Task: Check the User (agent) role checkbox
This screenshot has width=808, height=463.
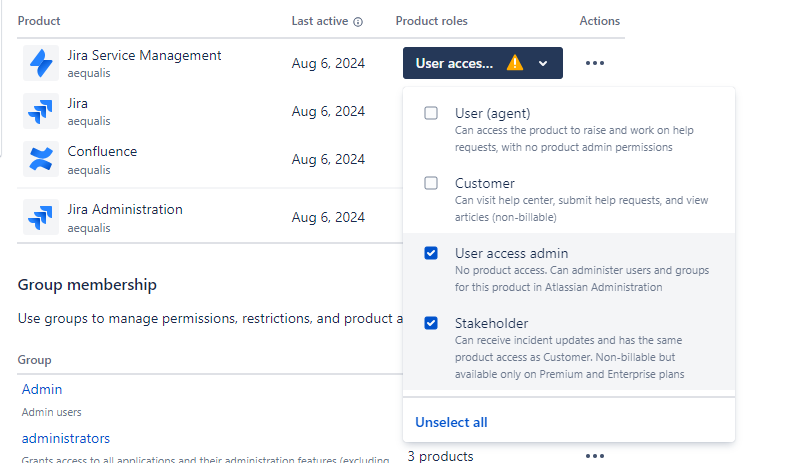Action: click(431, 113)
